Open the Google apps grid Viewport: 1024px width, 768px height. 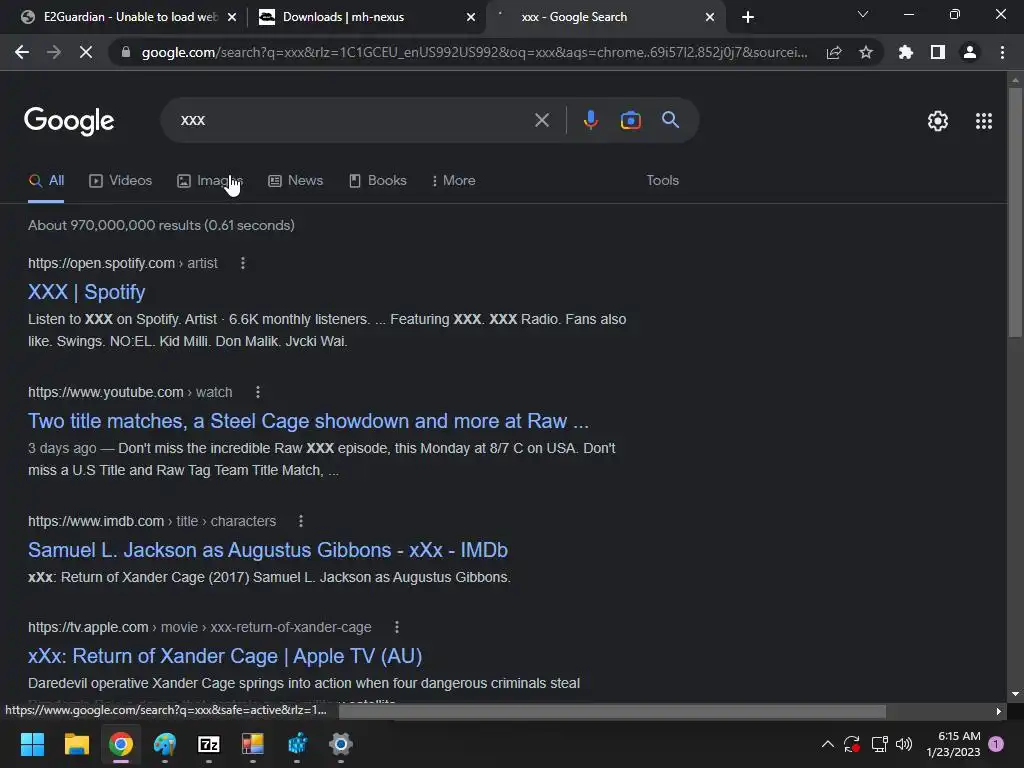tap(984, 121)
